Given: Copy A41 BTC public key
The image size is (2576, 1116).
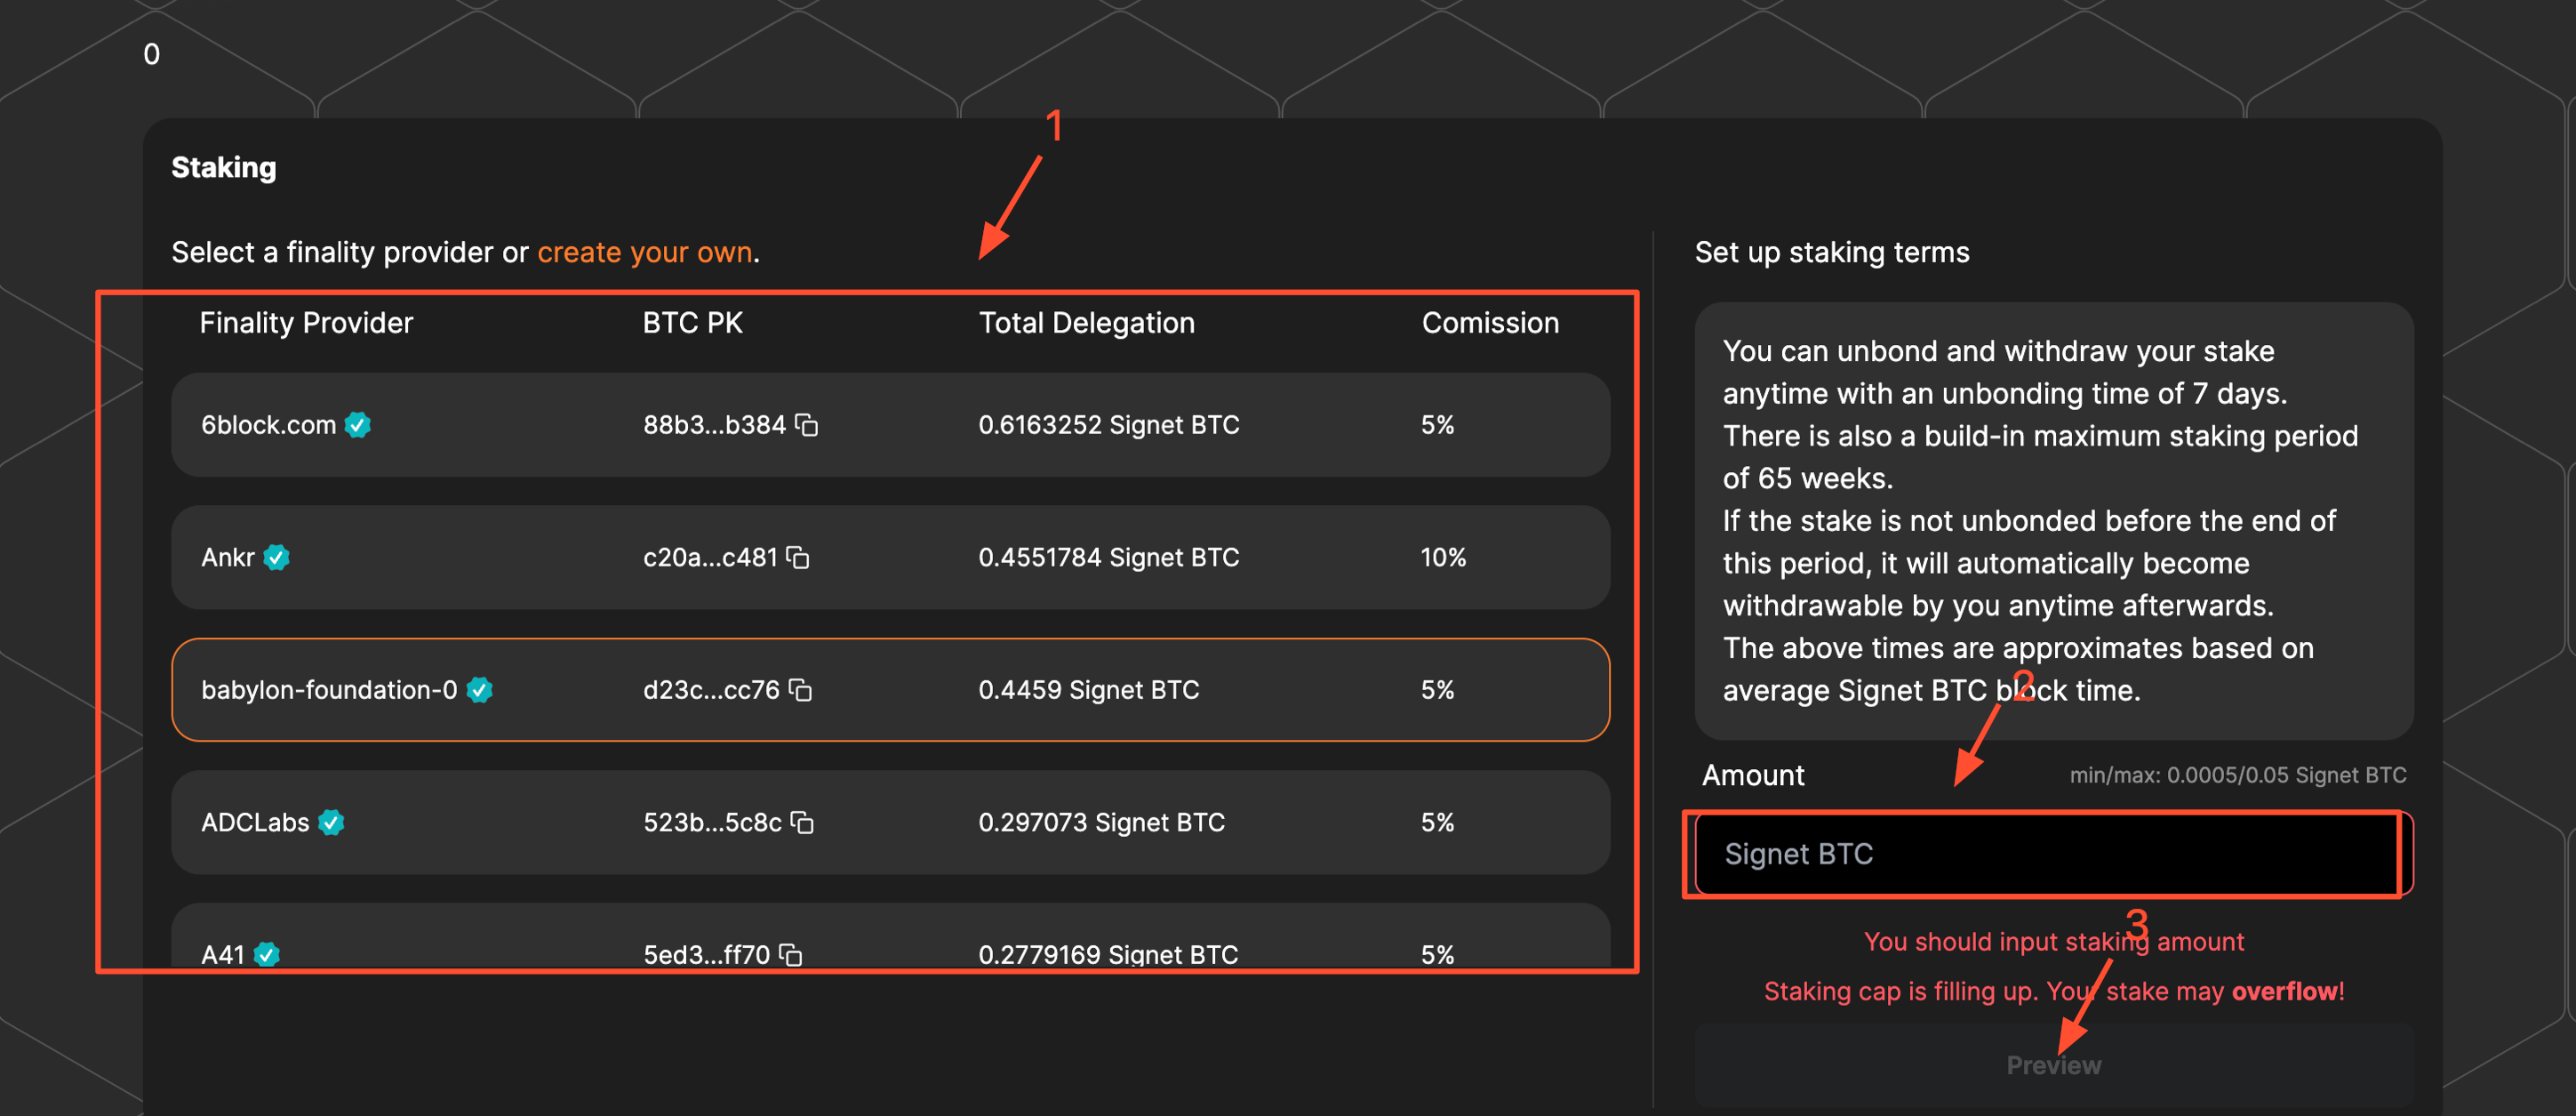Looking at the screenshot, I should click(791, 955).
